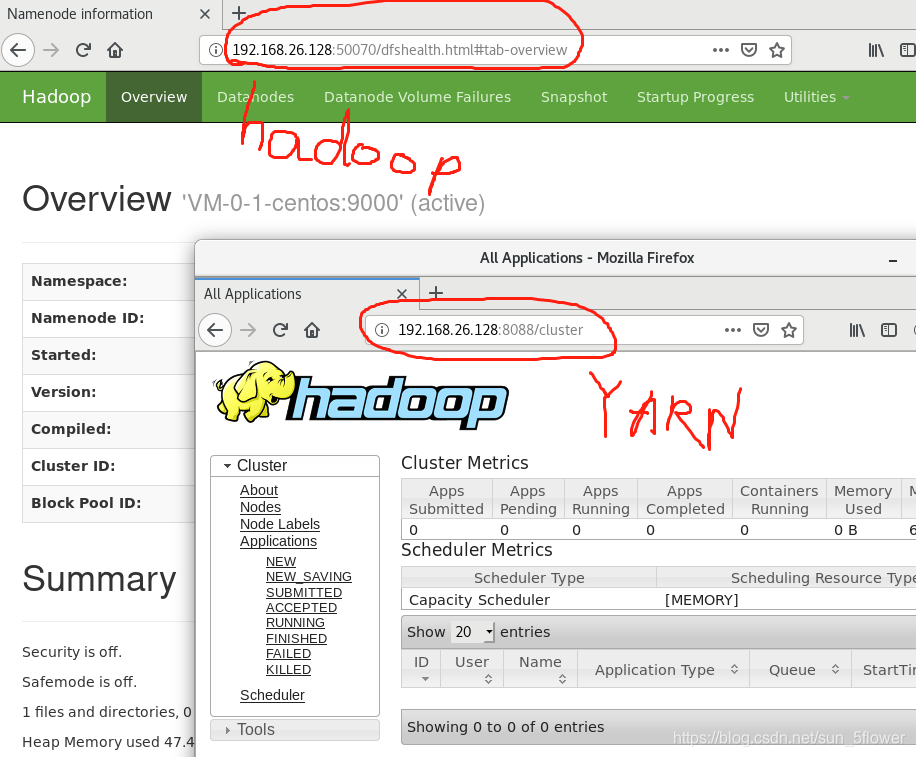Click the '[MEMORY]' scheduling resource cell
Screen dimensions: 916x757
(702, 600)
